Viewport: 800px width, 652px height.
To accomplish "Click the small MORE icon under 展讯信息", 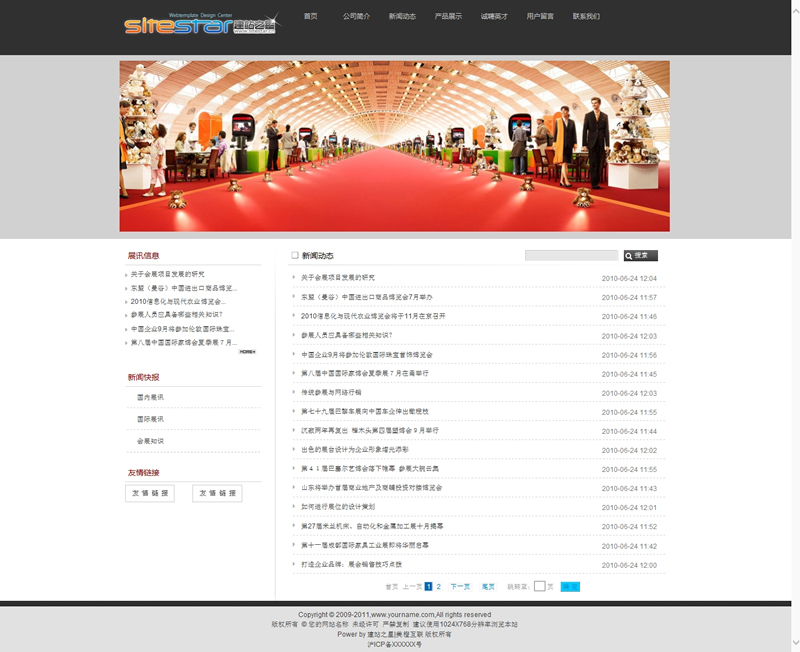I will point(247,352).
